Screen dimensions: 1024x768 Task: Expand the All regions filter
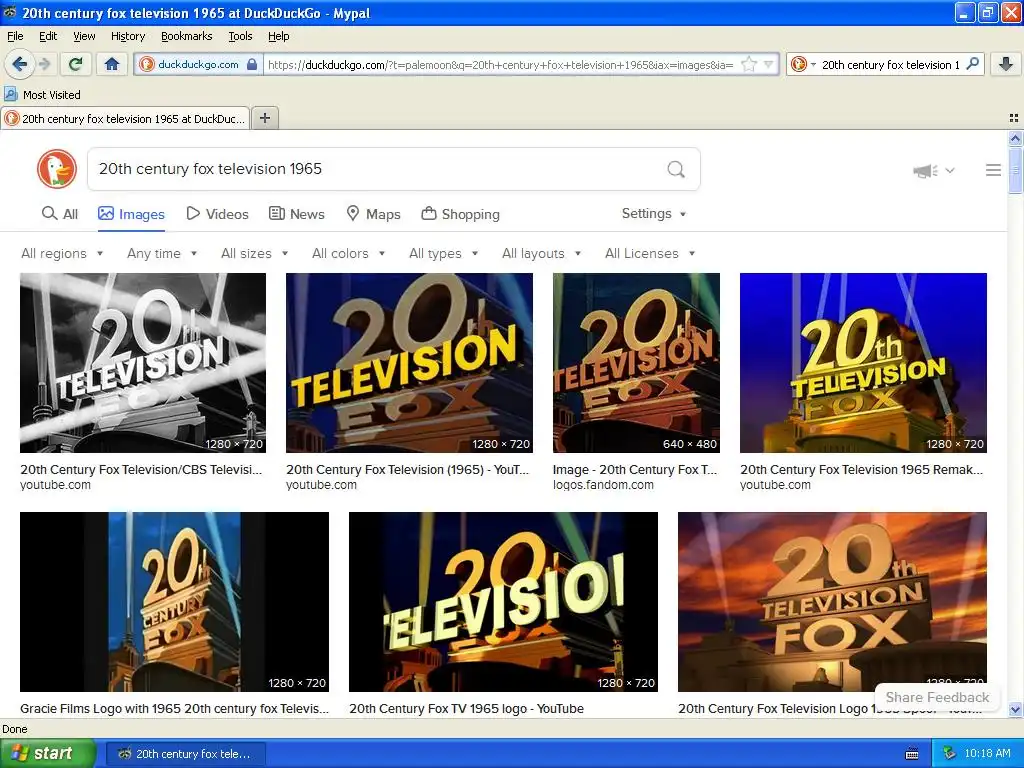tap(62, 253)
